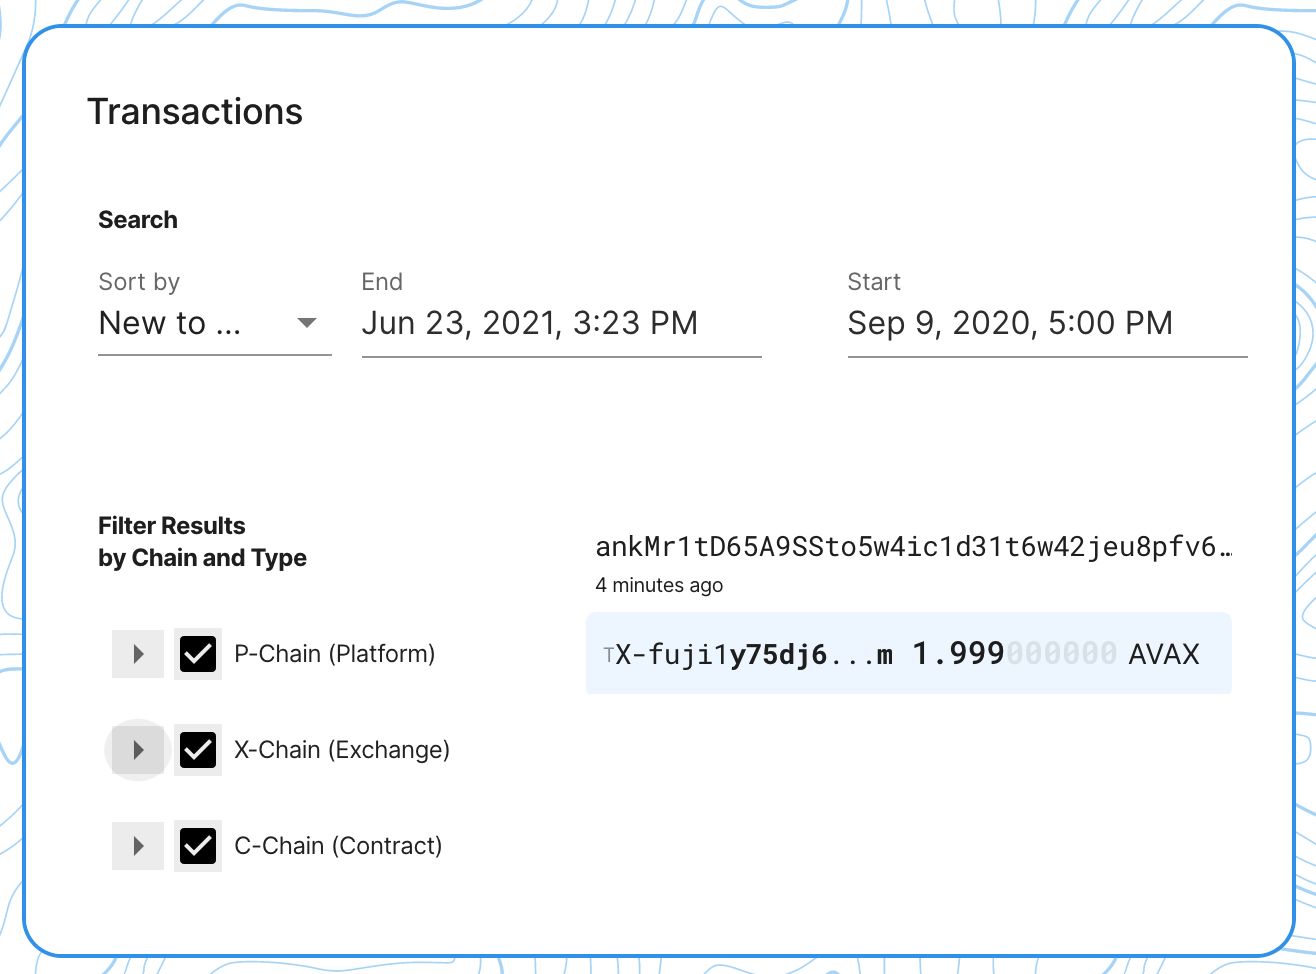Open the Sort by dropdown
1316x974 pixels.
pos(214,323)
